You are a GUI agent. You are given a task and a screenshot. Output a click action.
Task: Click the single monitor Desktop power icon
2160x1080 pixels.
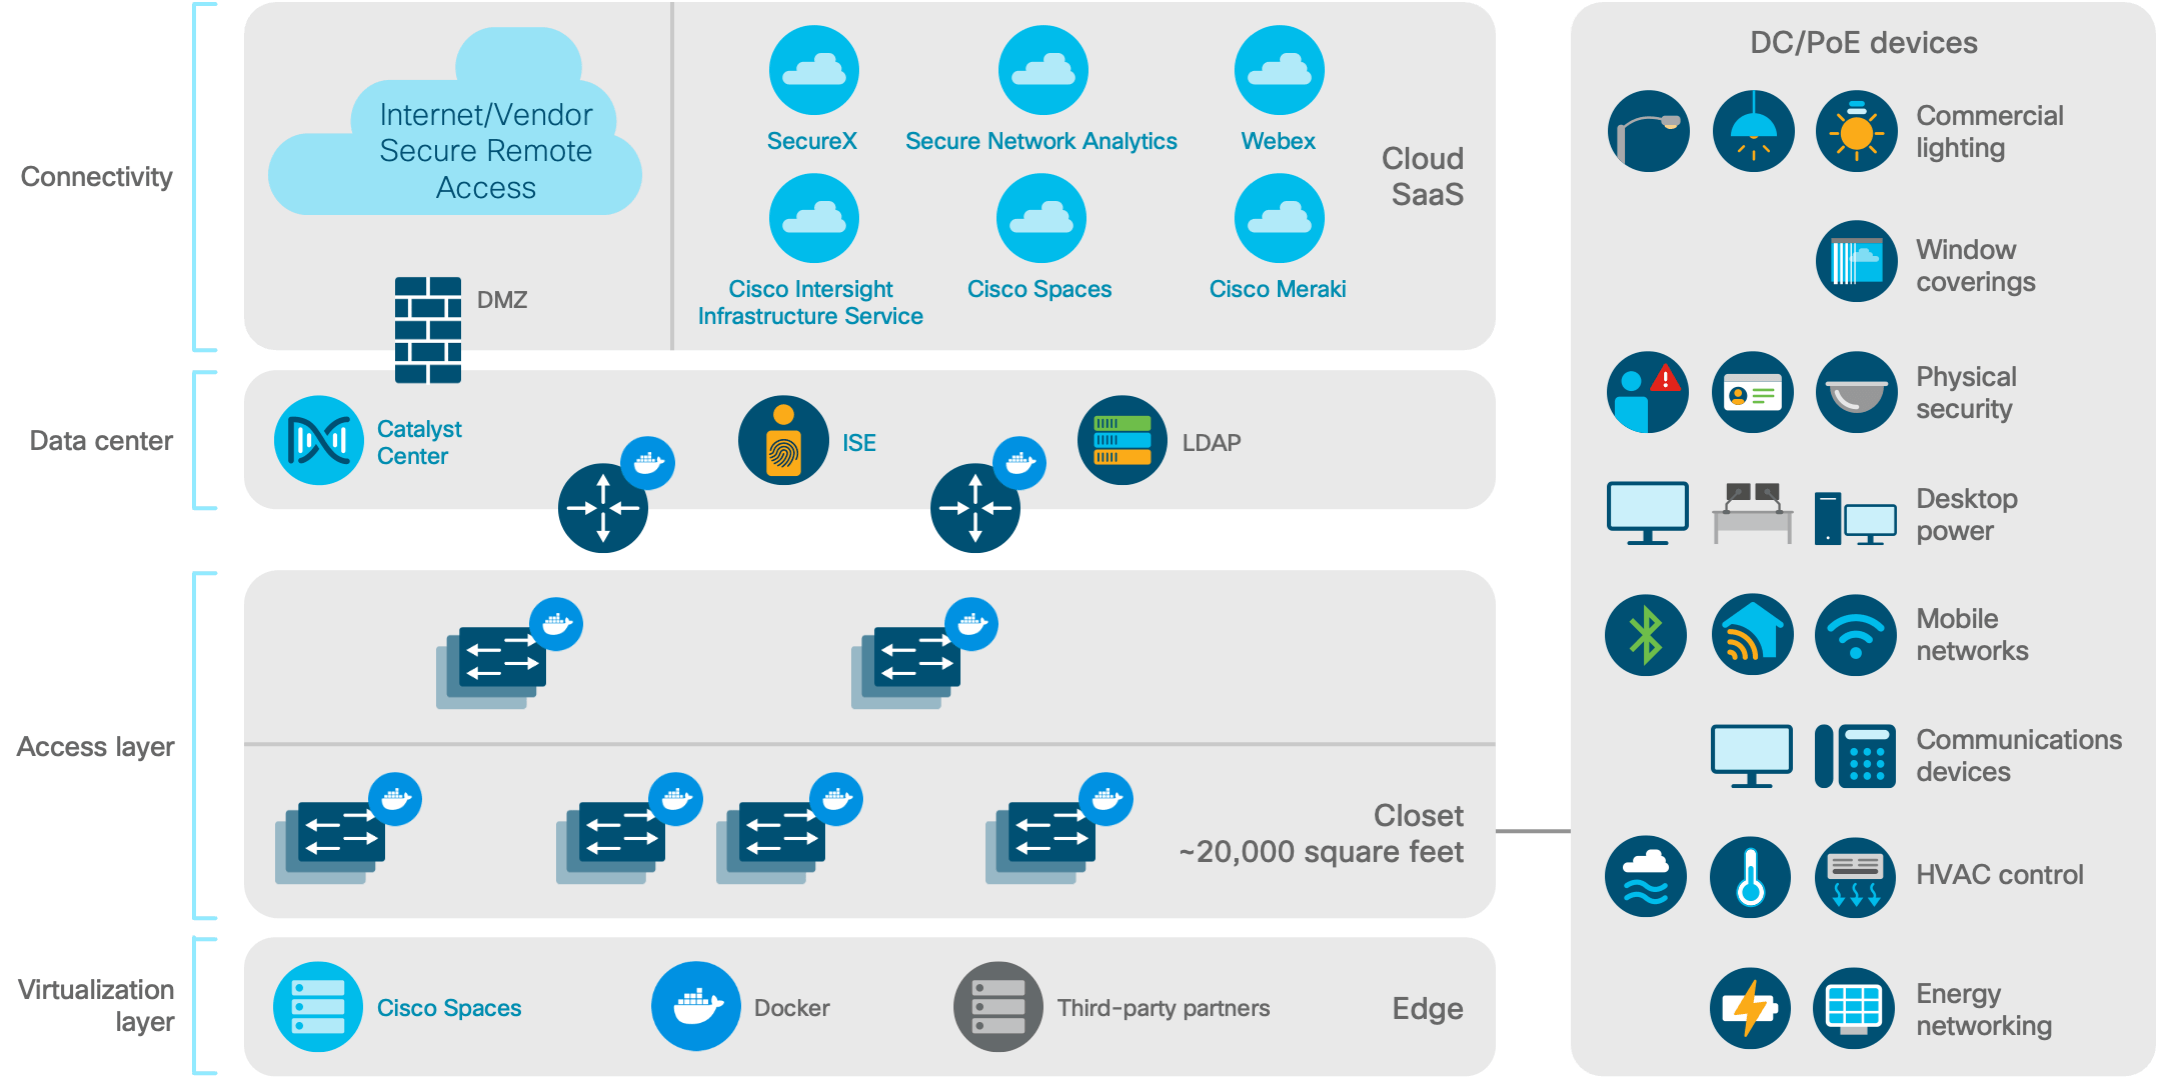1648,513
